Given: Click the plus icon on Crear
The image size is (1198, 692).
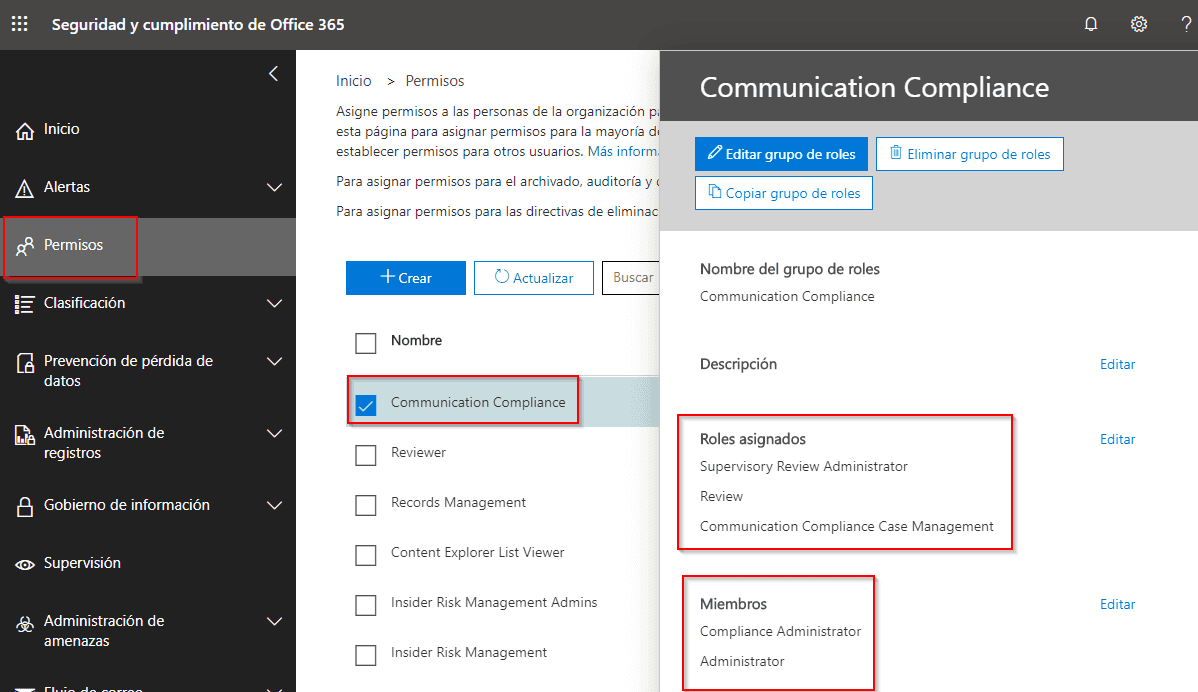Looking at the screenshot, I should pos(387,276).
